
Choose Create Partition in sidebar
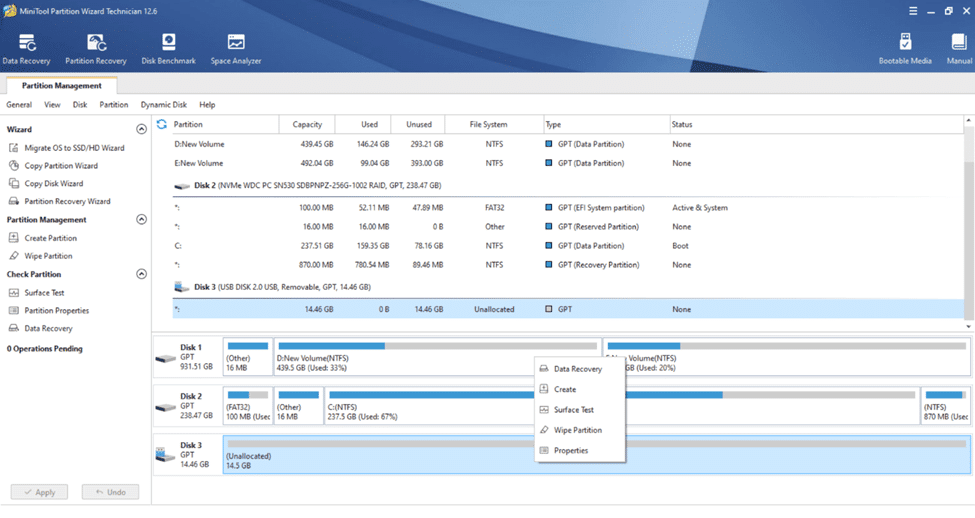click(x=43, y=238)
